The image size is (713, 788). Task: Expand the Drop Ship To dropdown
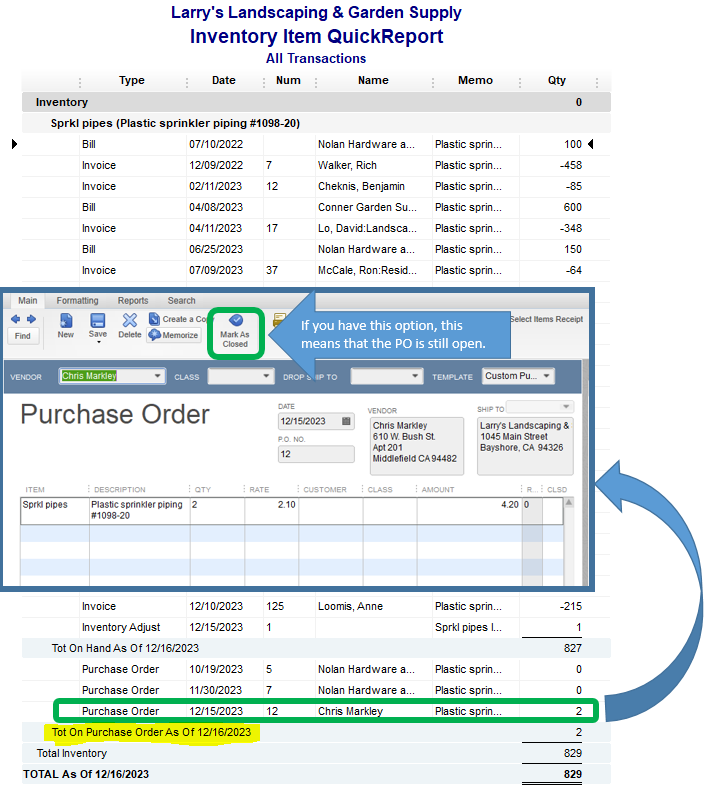point(414,376)
